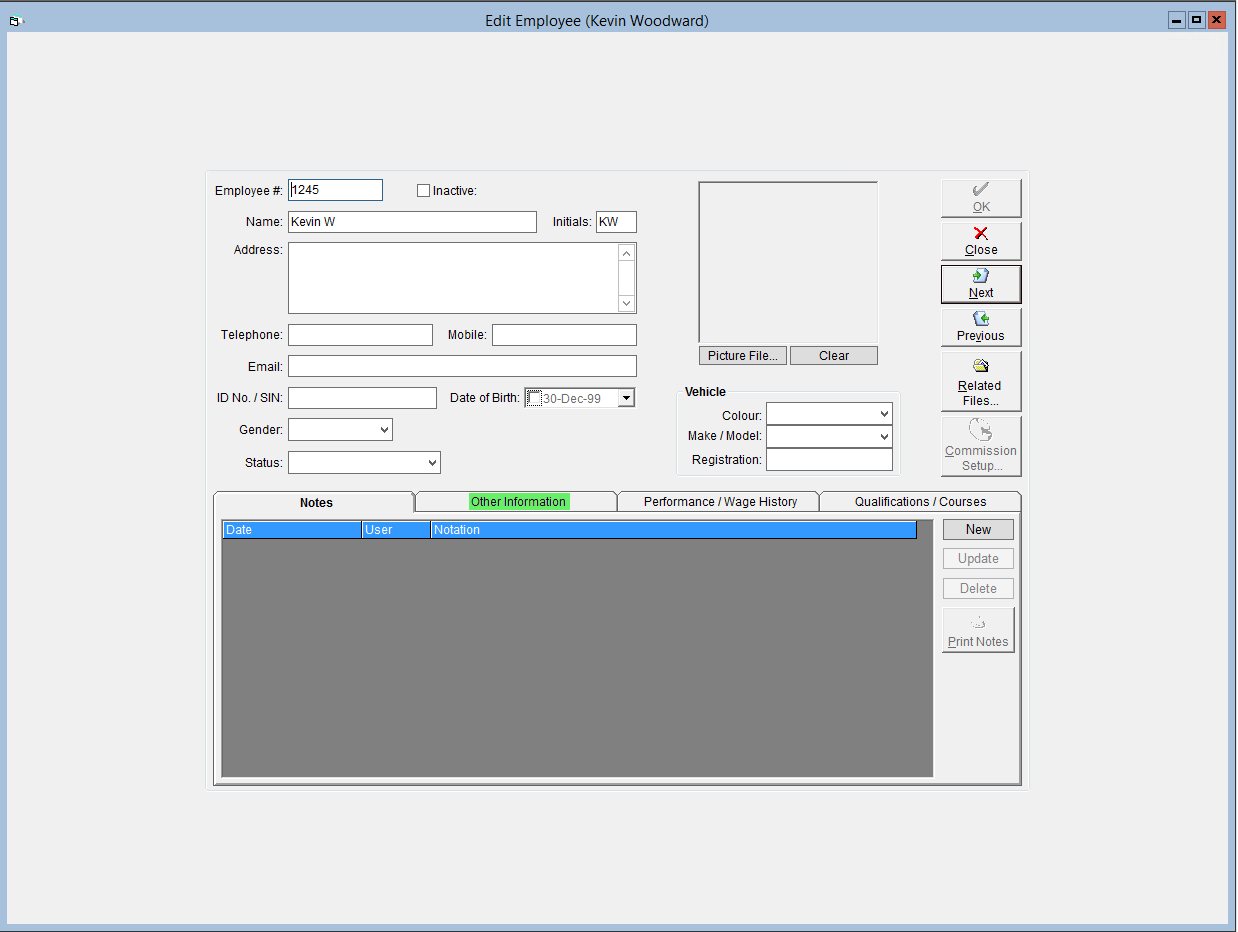Image resolution: width=1238 pixels, height=932 pixels.
Task: Click the Picture File button
Action: tap(743, 356)
